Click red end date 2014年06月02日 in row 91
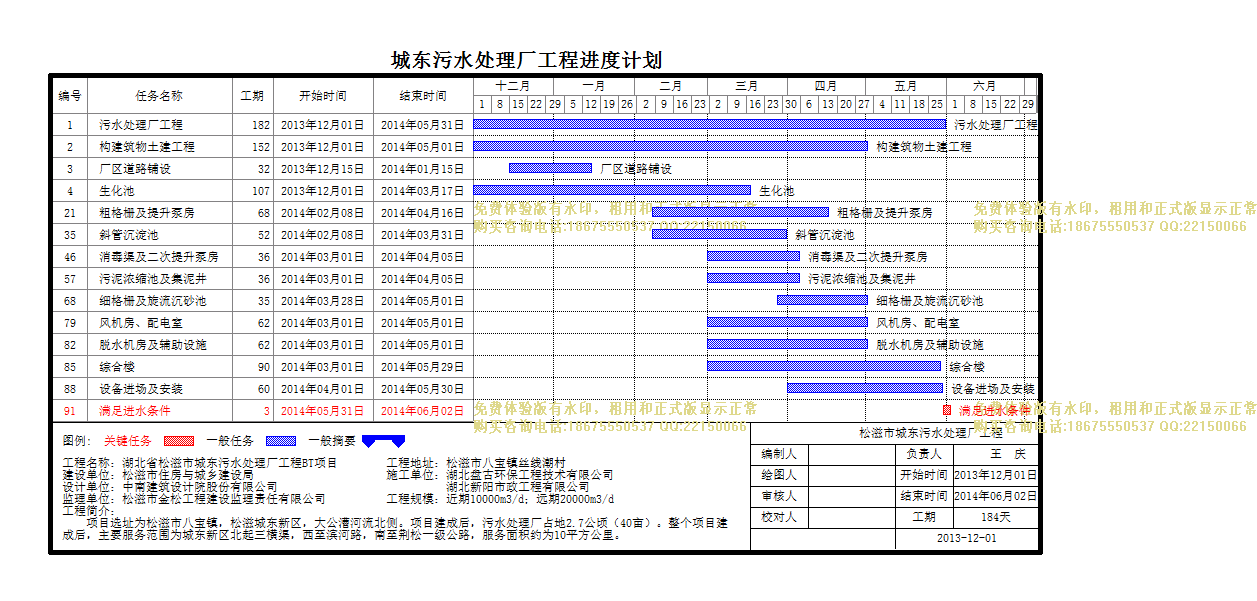Viewport: 1257px width, 601px height. [x=423, y=411]
